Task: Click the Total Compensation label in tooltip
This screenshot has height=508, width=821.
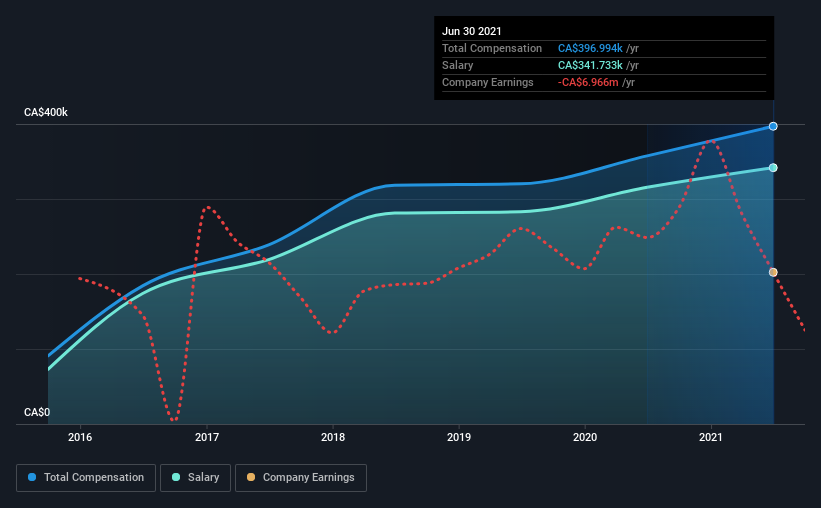Action: (x=492, y=48)
